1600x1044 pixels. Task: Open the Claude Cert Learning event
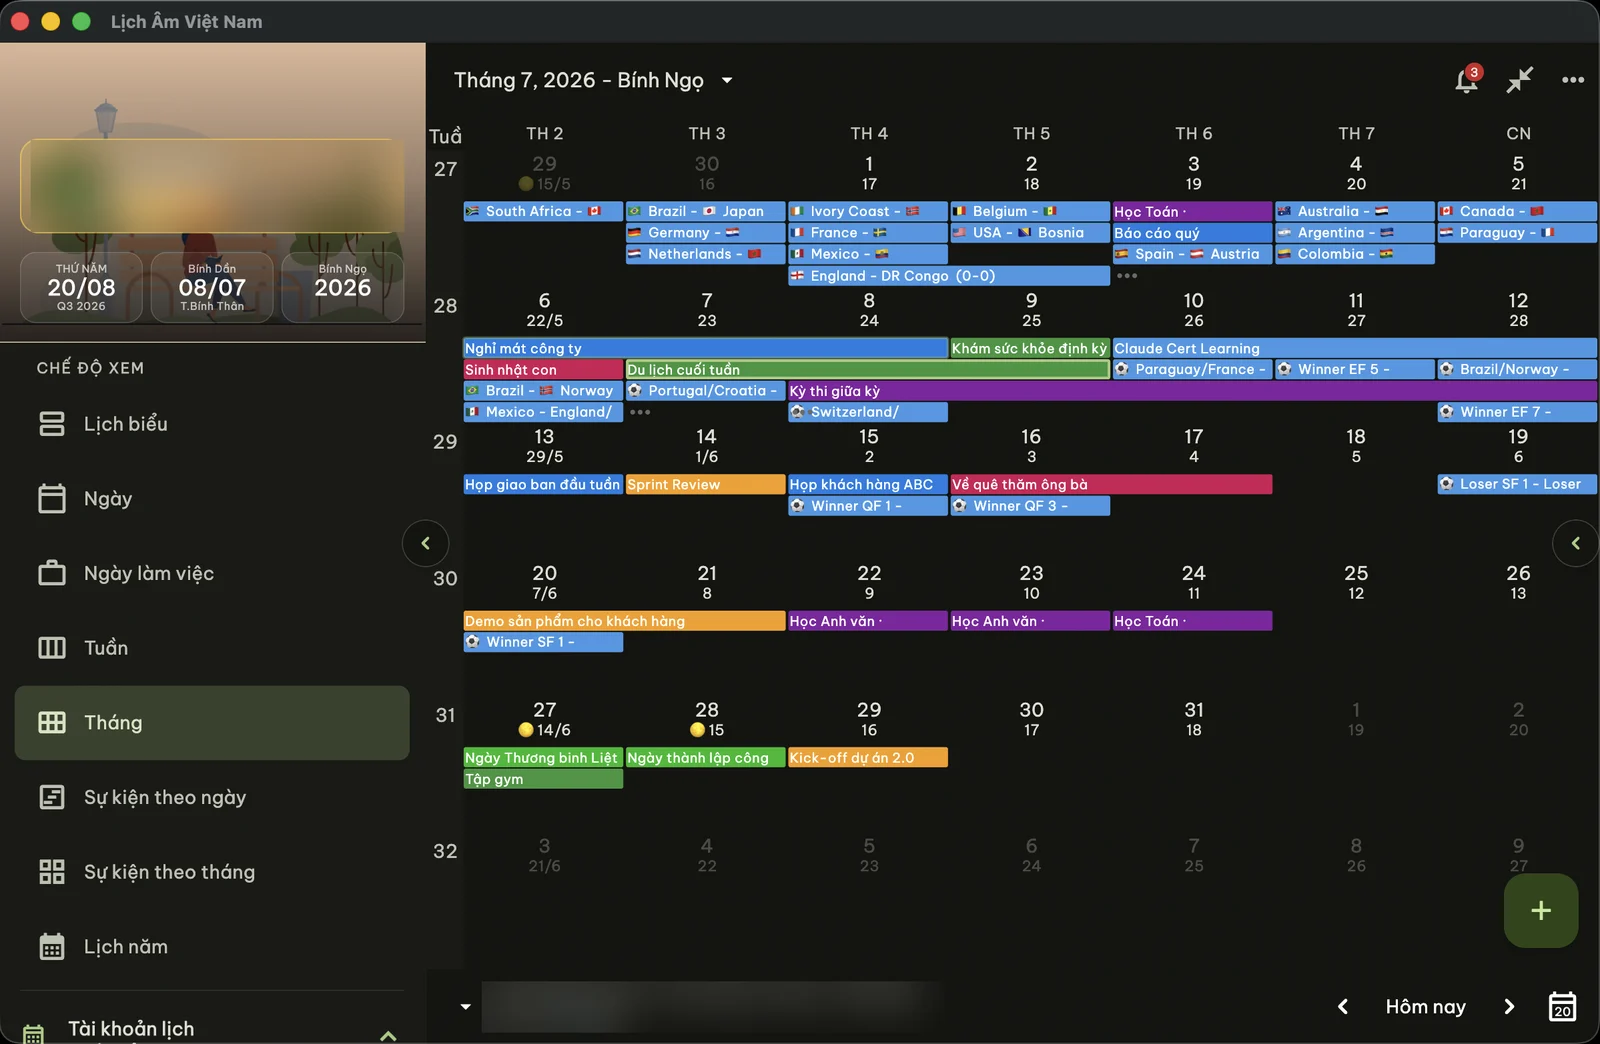[1355, 348]
